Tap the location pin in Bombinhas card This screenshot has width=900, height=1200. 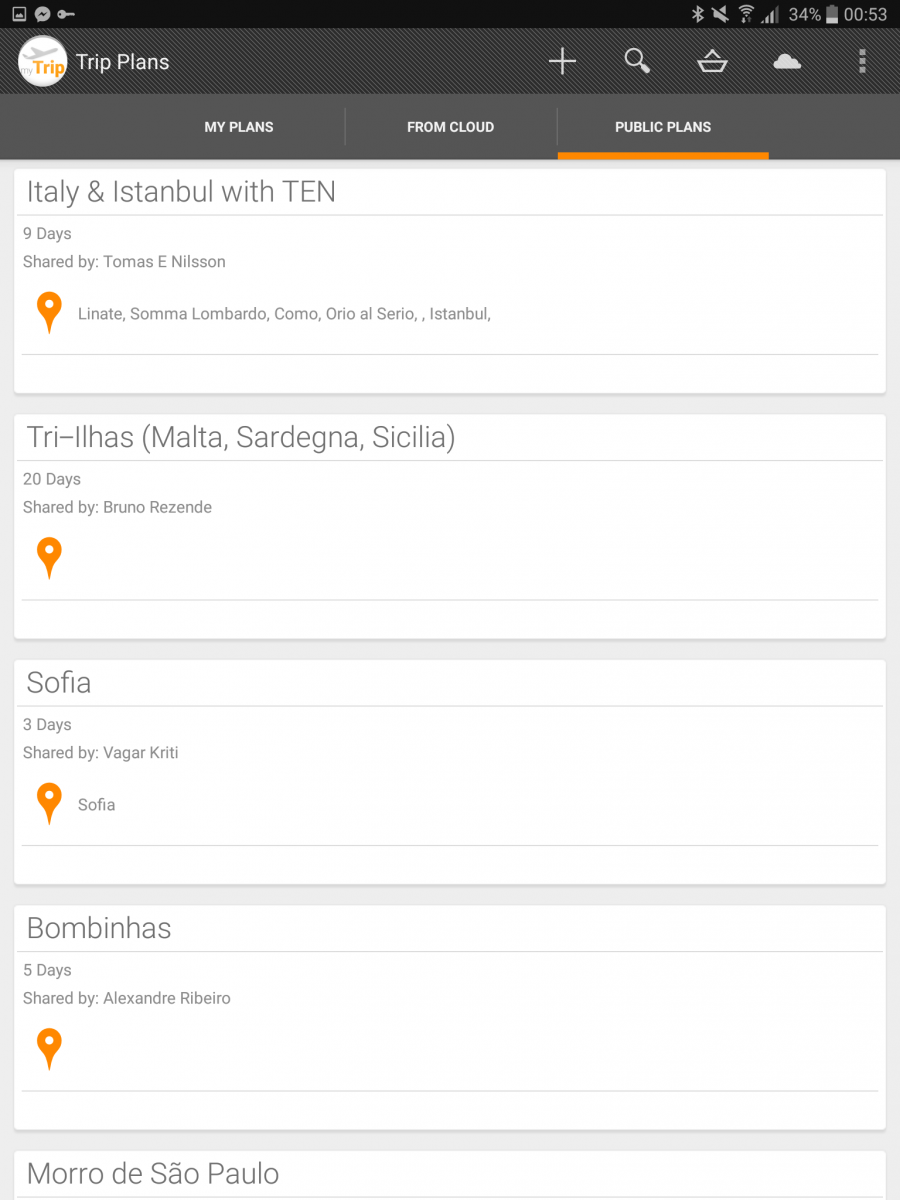pyautogui.click(x=49, y=1049)
